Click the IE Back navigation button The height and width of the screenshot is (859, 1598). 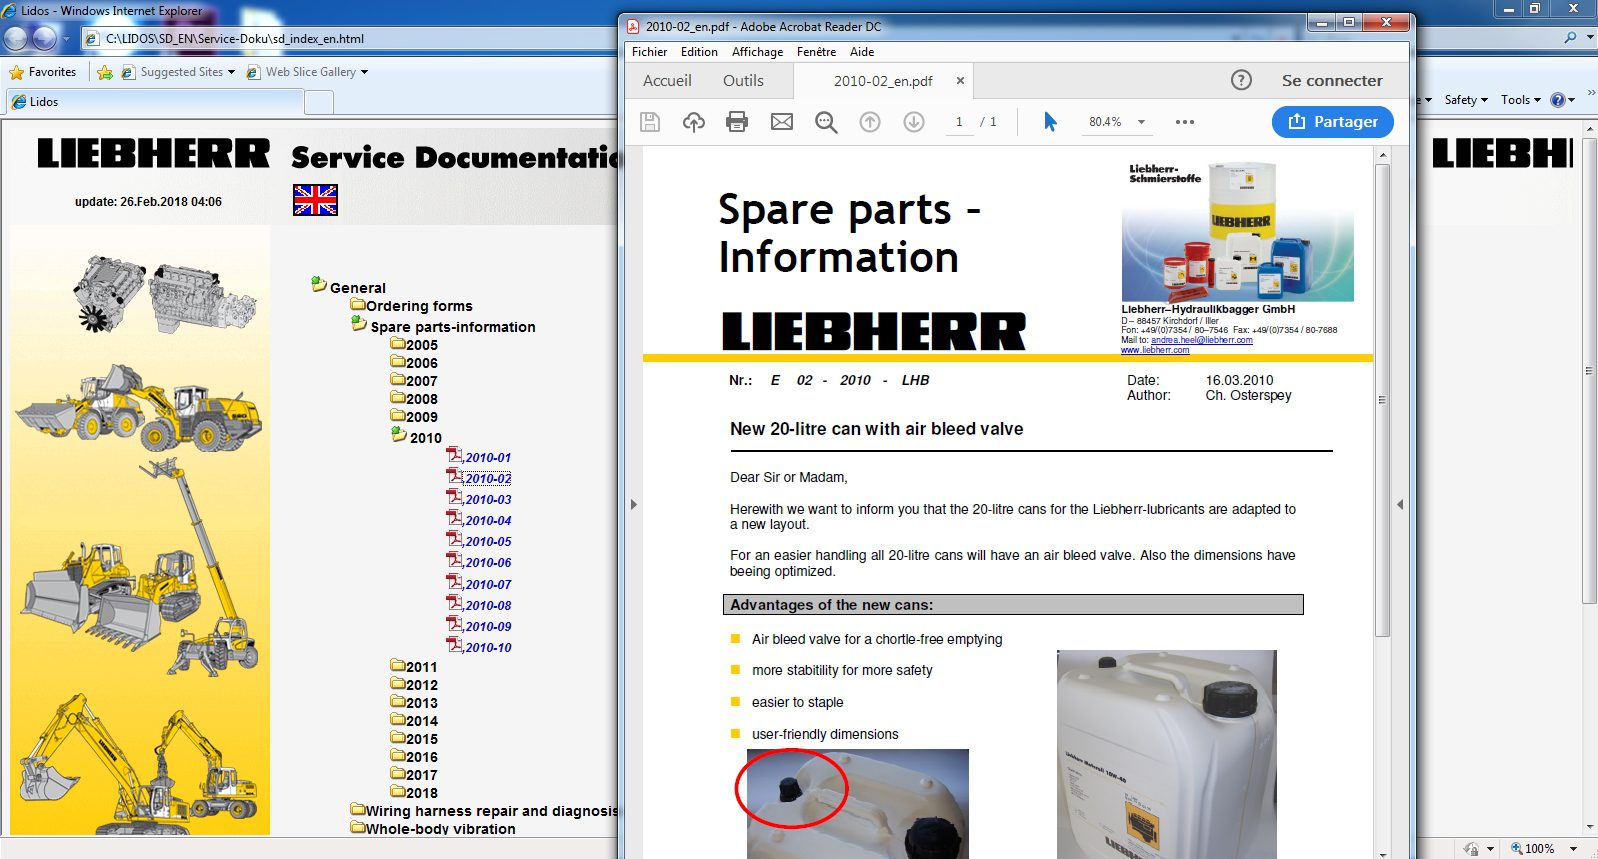pos(16,38)
